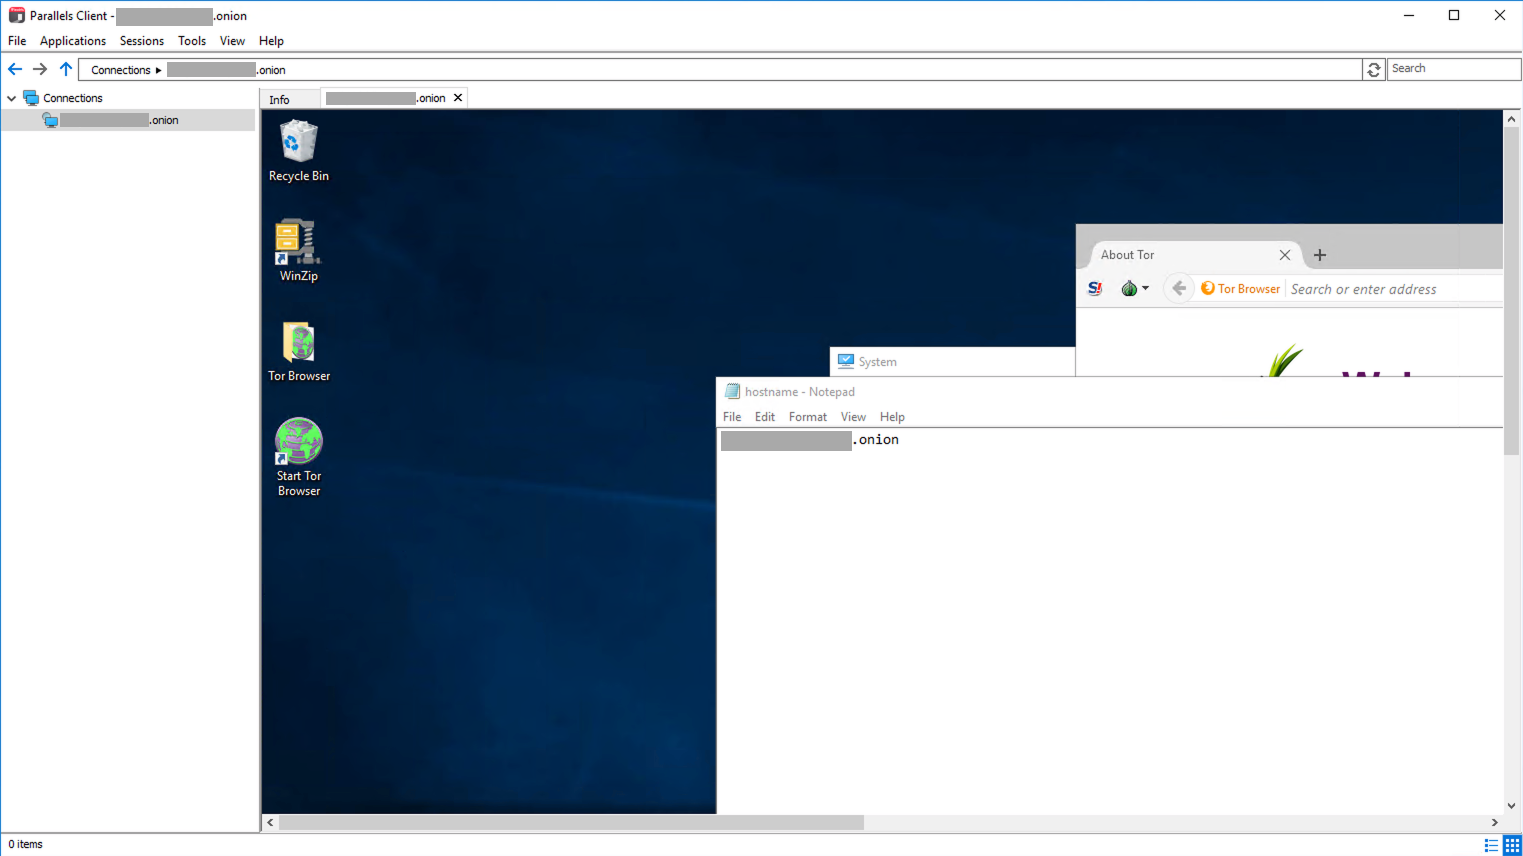This screenshot has width=1523, height=856.
Task: Open the WinZip desktop shortcut
Action: pyautogui.click(x=298, y=250)
